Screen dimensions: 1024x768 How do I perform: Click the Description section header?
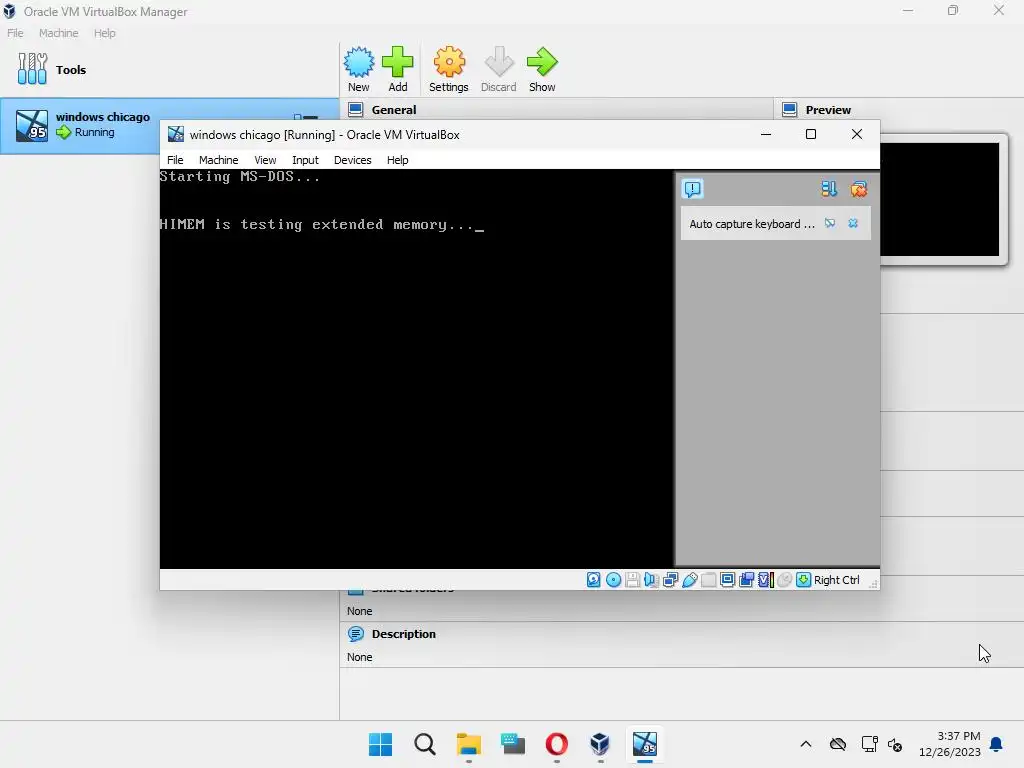click(x=404, y=634)
